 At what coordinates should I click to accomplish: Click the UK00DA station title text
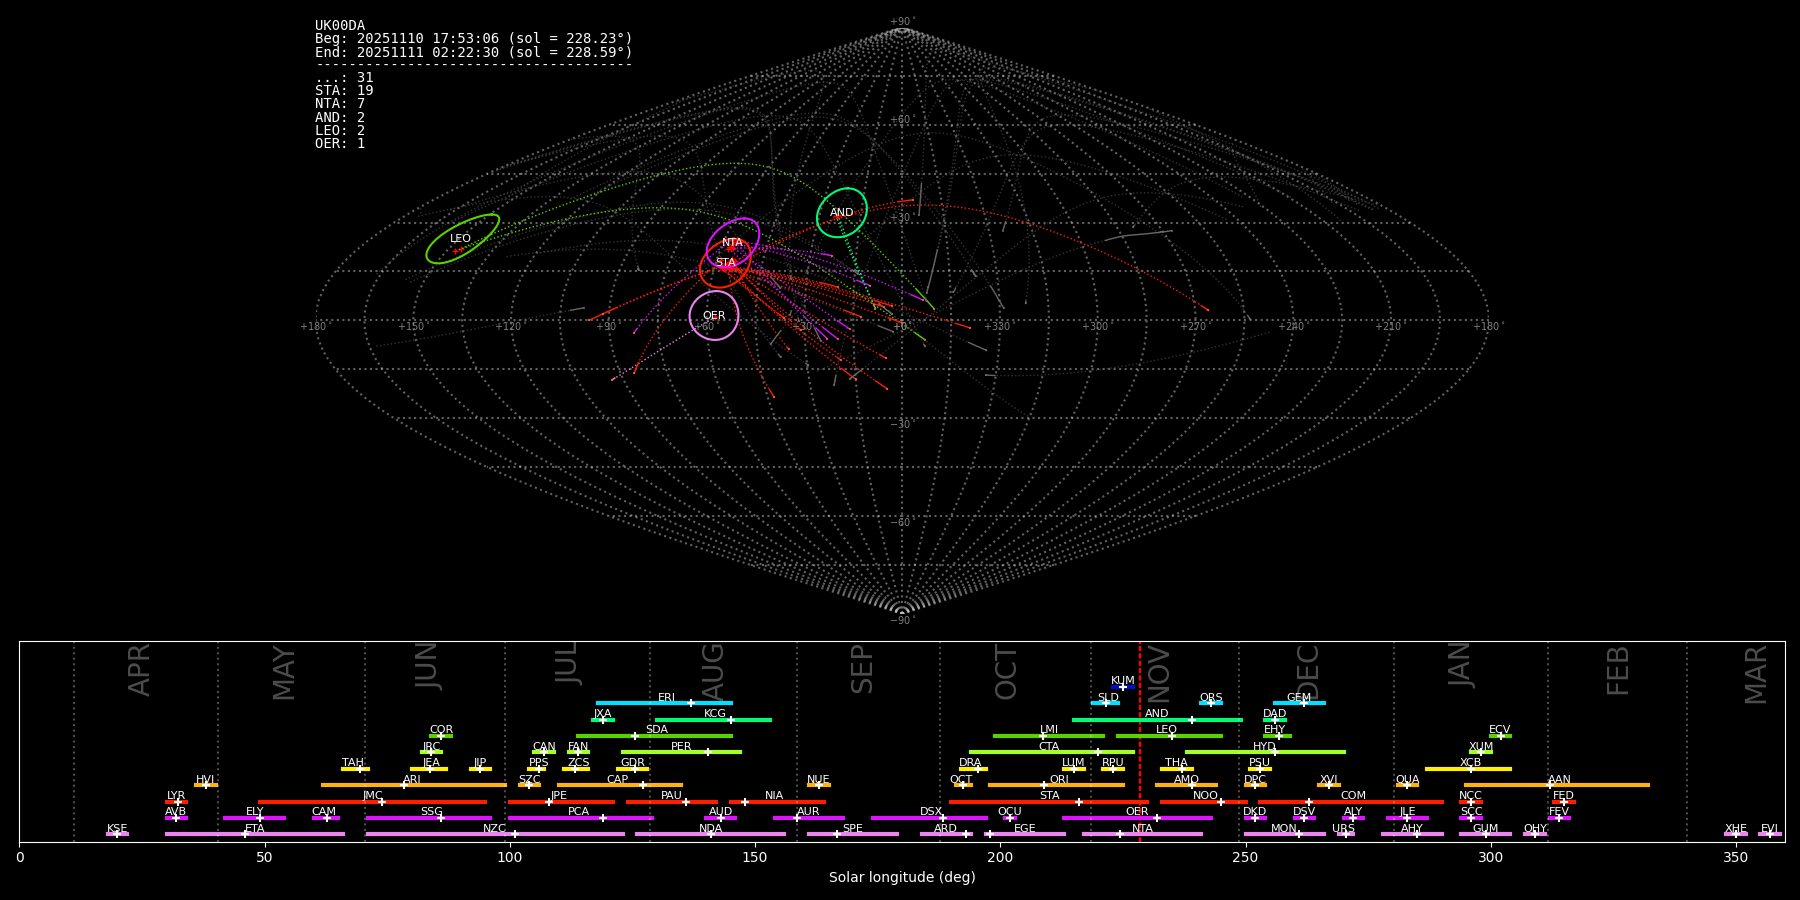340,26
